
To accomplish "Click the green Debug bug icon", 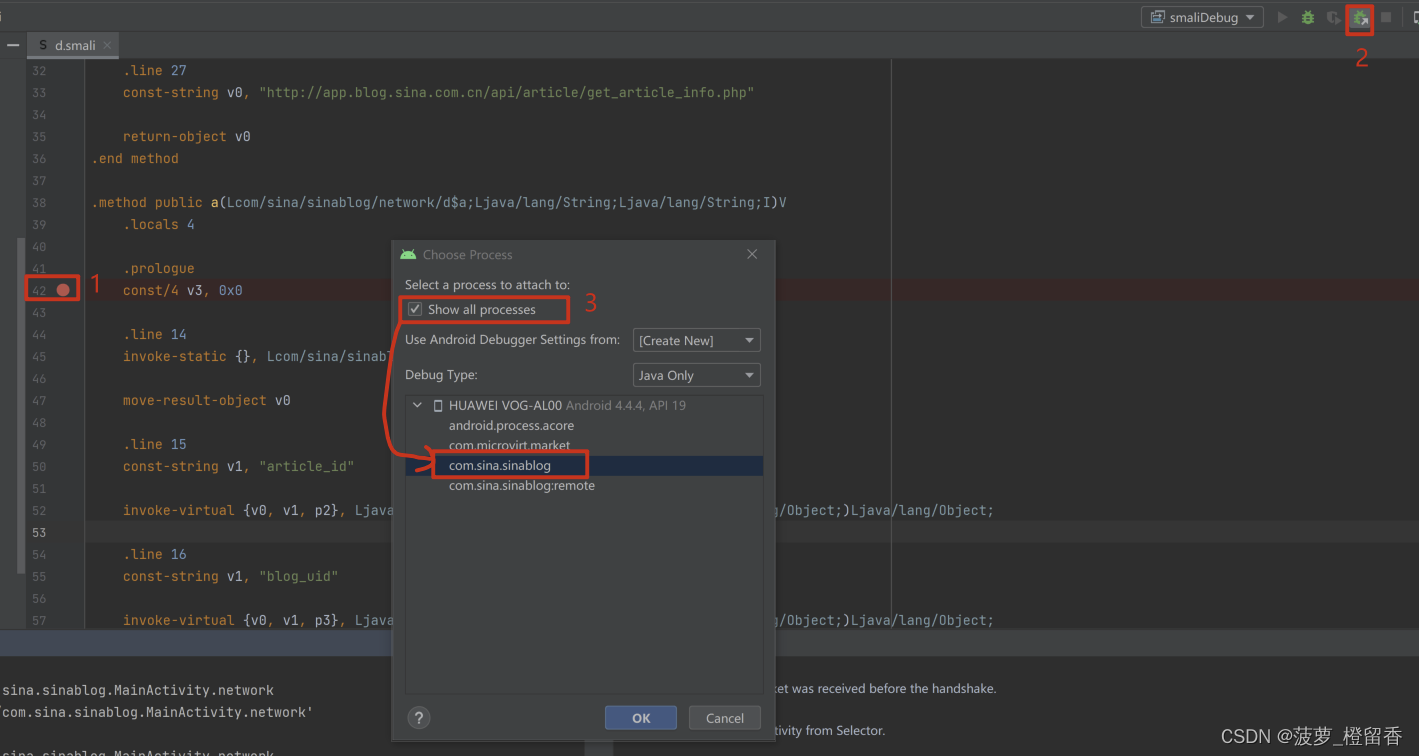I will pos(1308,17).
